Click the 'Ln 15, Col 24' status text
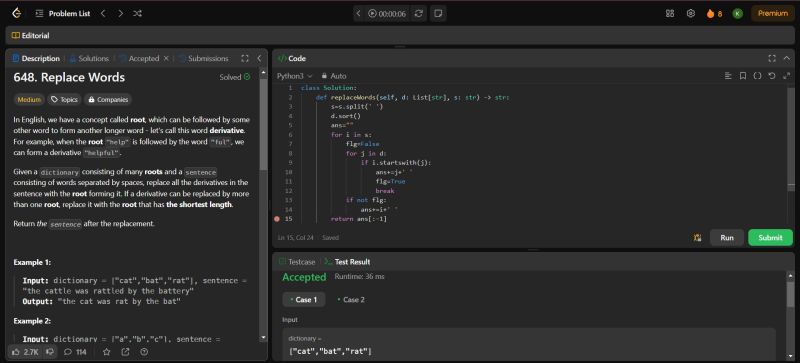This screenshot has height=363, width=800. click(x=296, y=238)
